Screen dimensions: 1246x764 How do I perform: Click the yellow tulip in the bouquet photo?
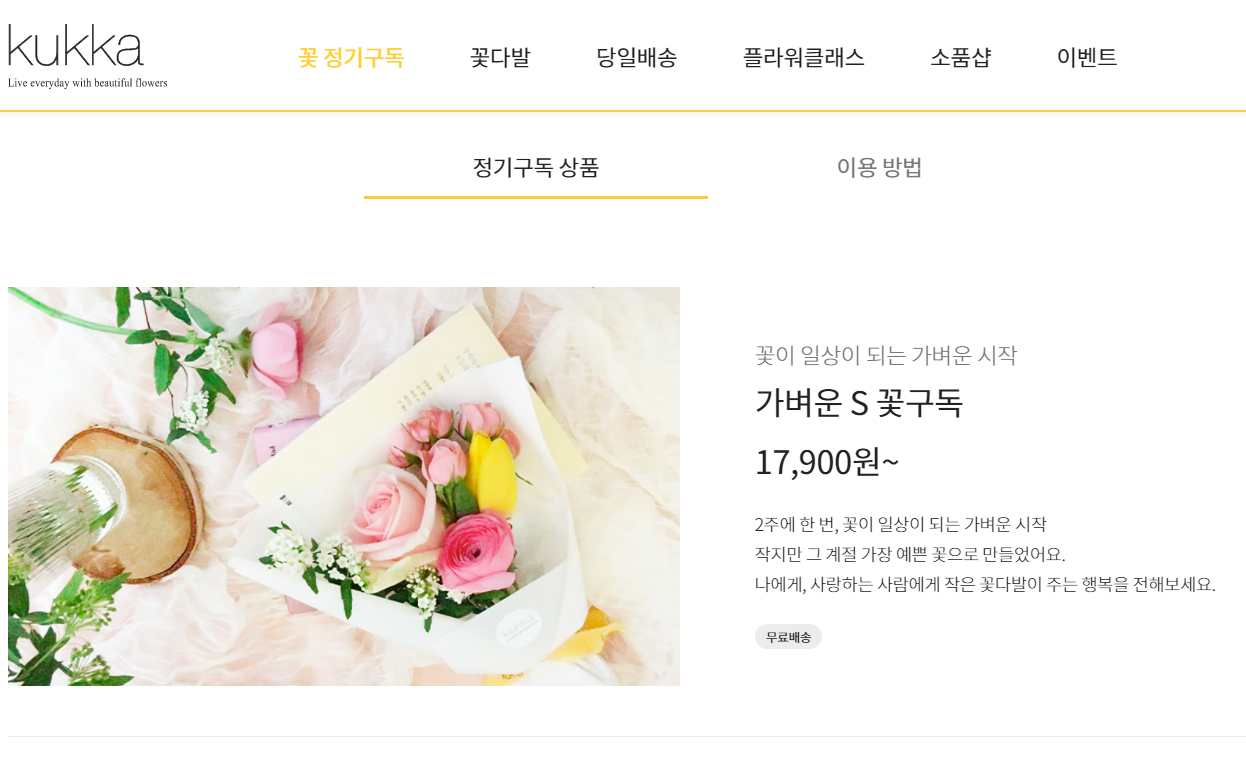click(x=493, y=474)
